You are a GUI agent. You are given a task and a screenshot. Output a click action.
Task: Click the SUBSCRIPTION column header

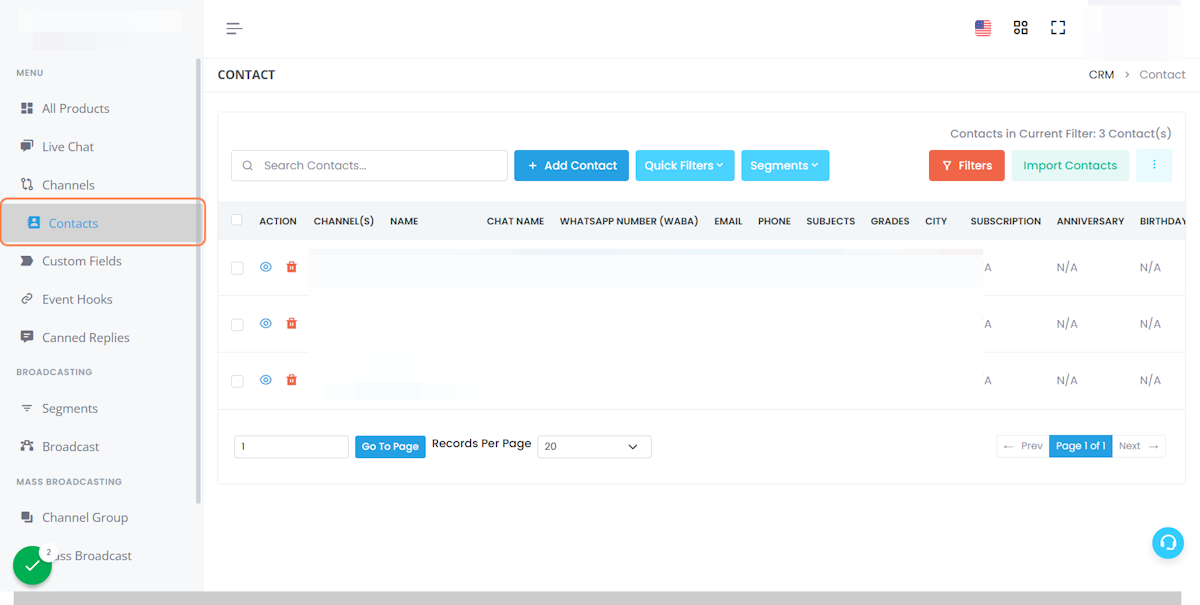(x=1005, y=221)
